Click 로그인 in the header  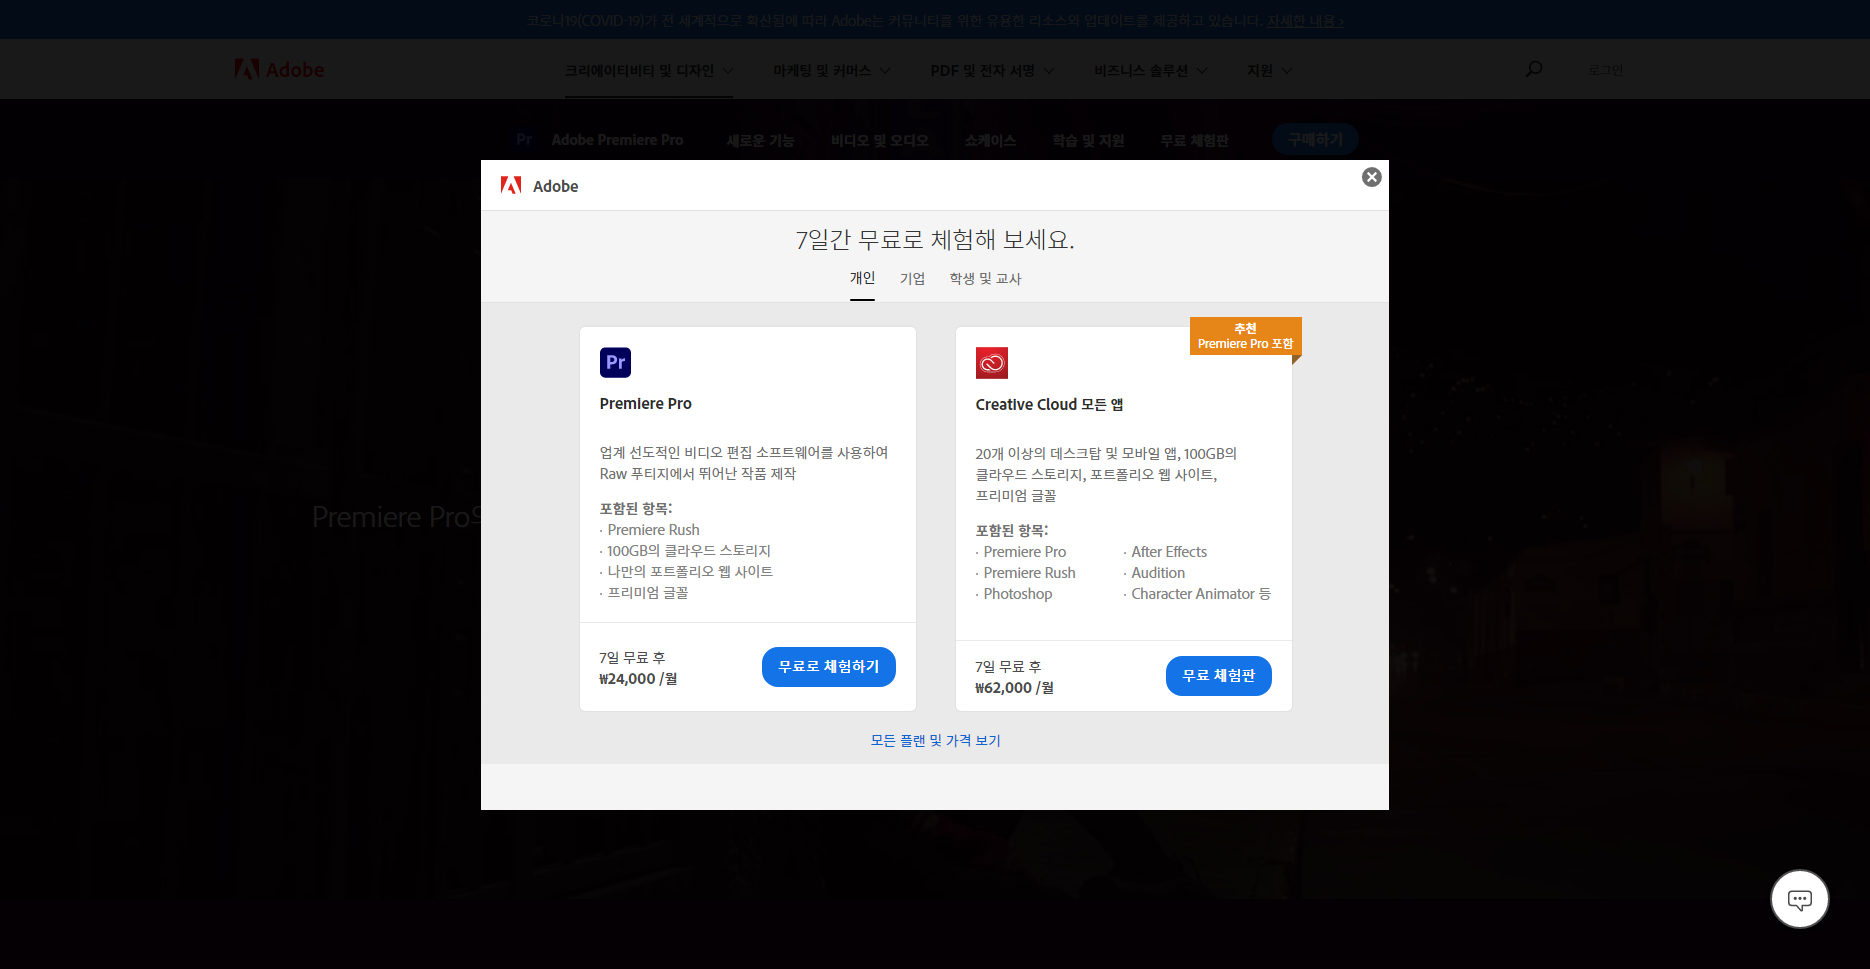1606,70
